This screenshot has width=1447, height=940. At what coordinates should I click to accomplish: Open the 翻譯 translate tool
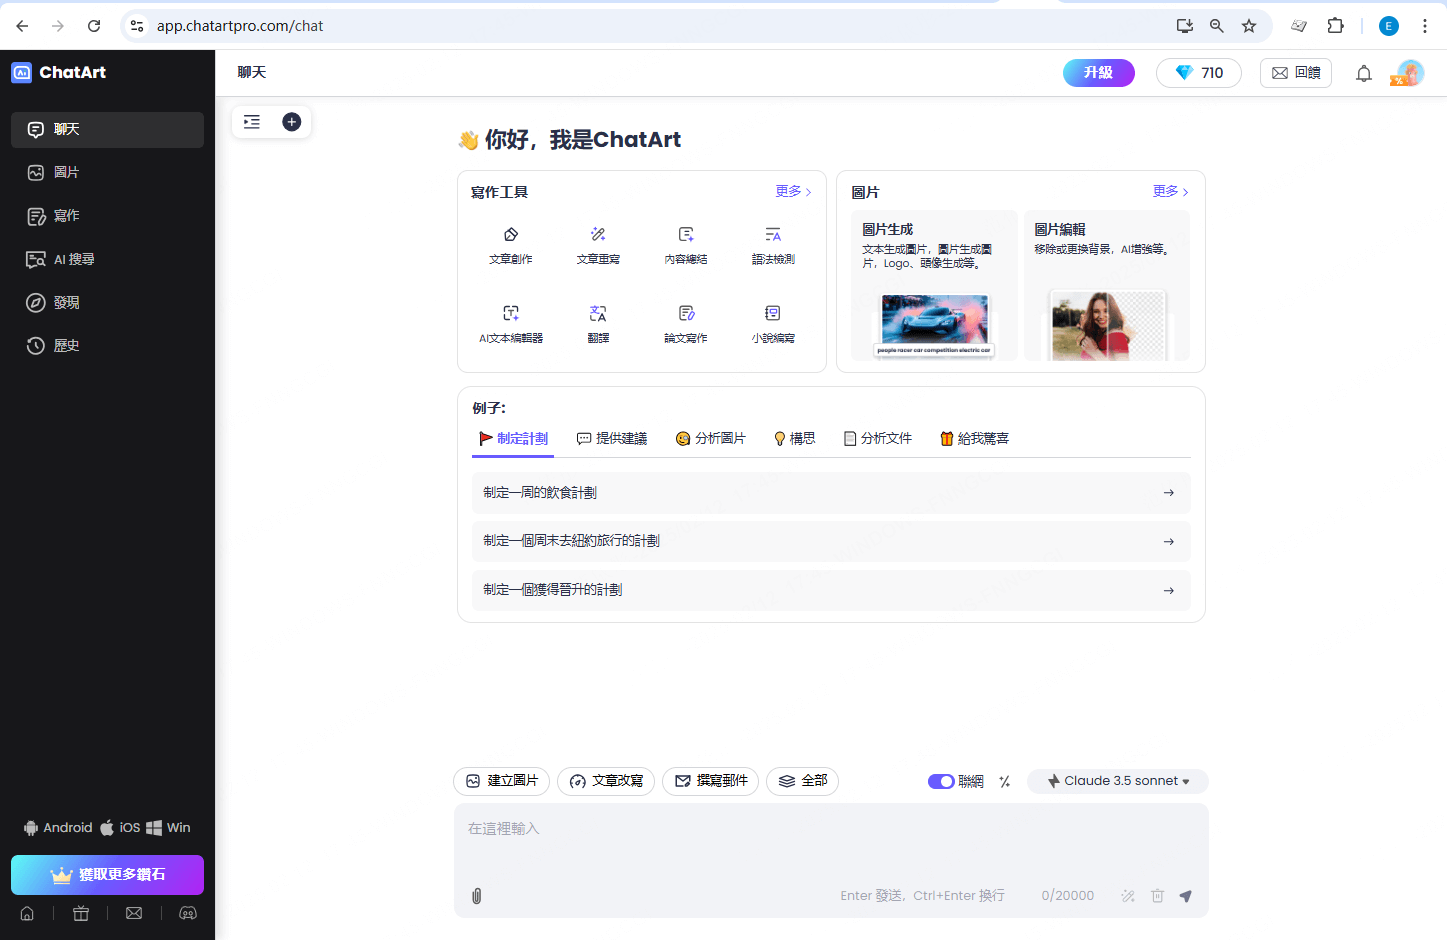(x=598, y=324)
